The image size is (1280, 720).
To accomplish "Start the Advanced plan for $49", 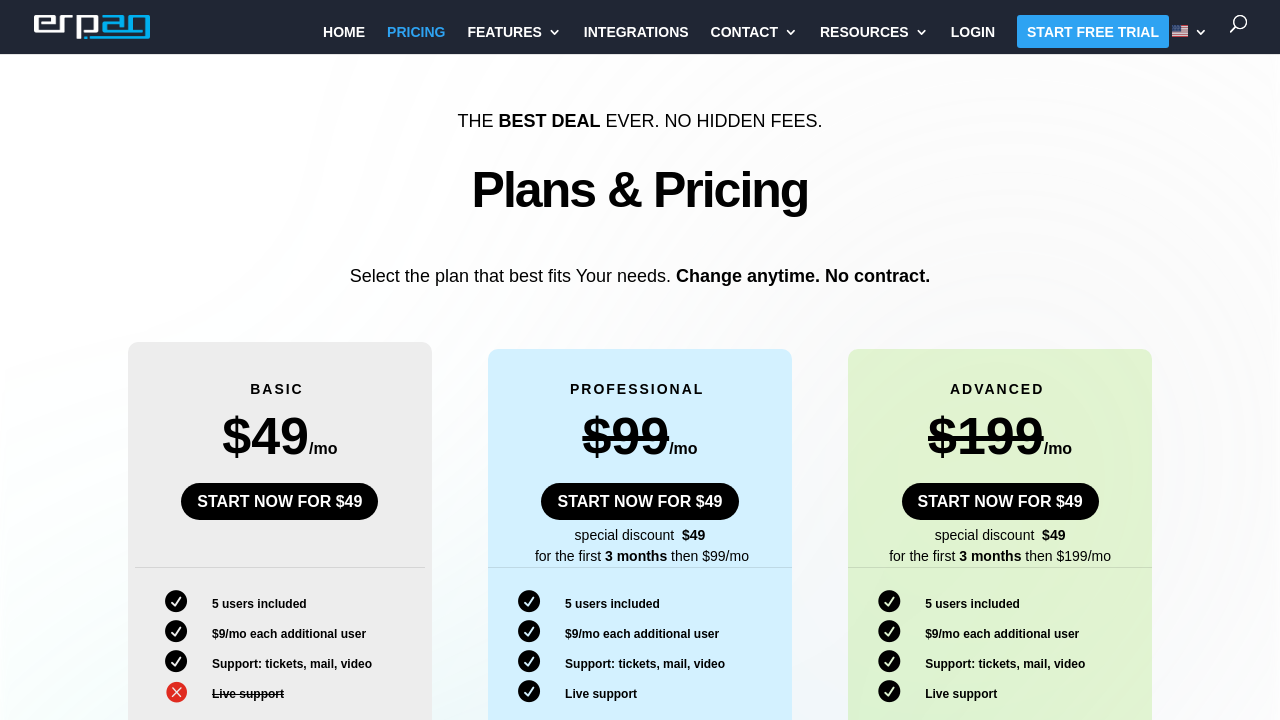I will pos(1000,502).
